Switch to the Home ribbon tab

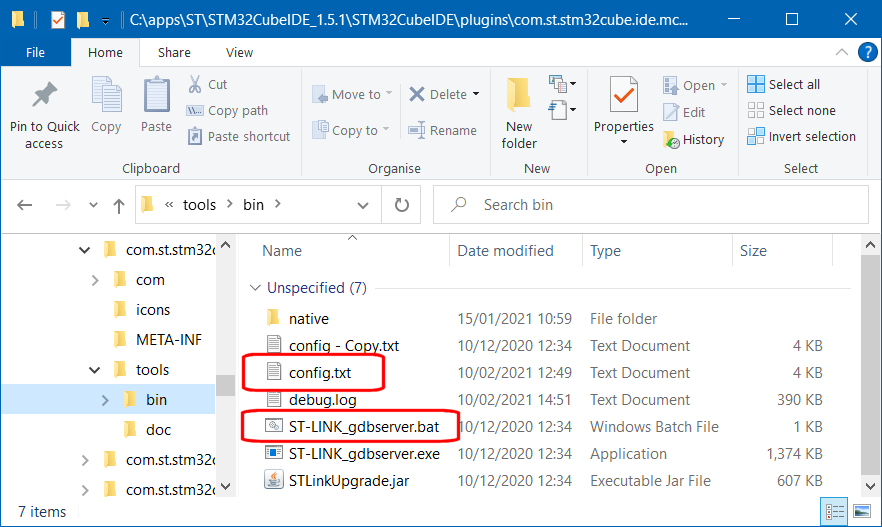[105, 52]
